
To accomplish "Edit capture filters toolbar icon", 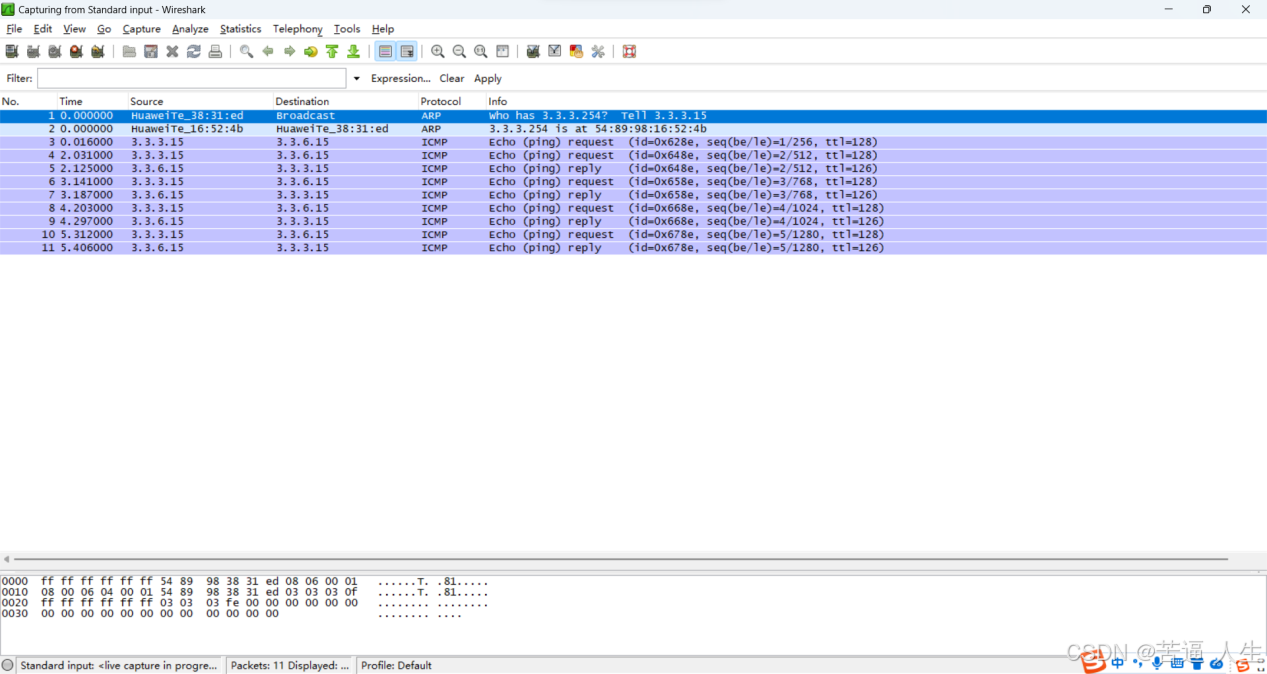I will (x=533, y=51).
